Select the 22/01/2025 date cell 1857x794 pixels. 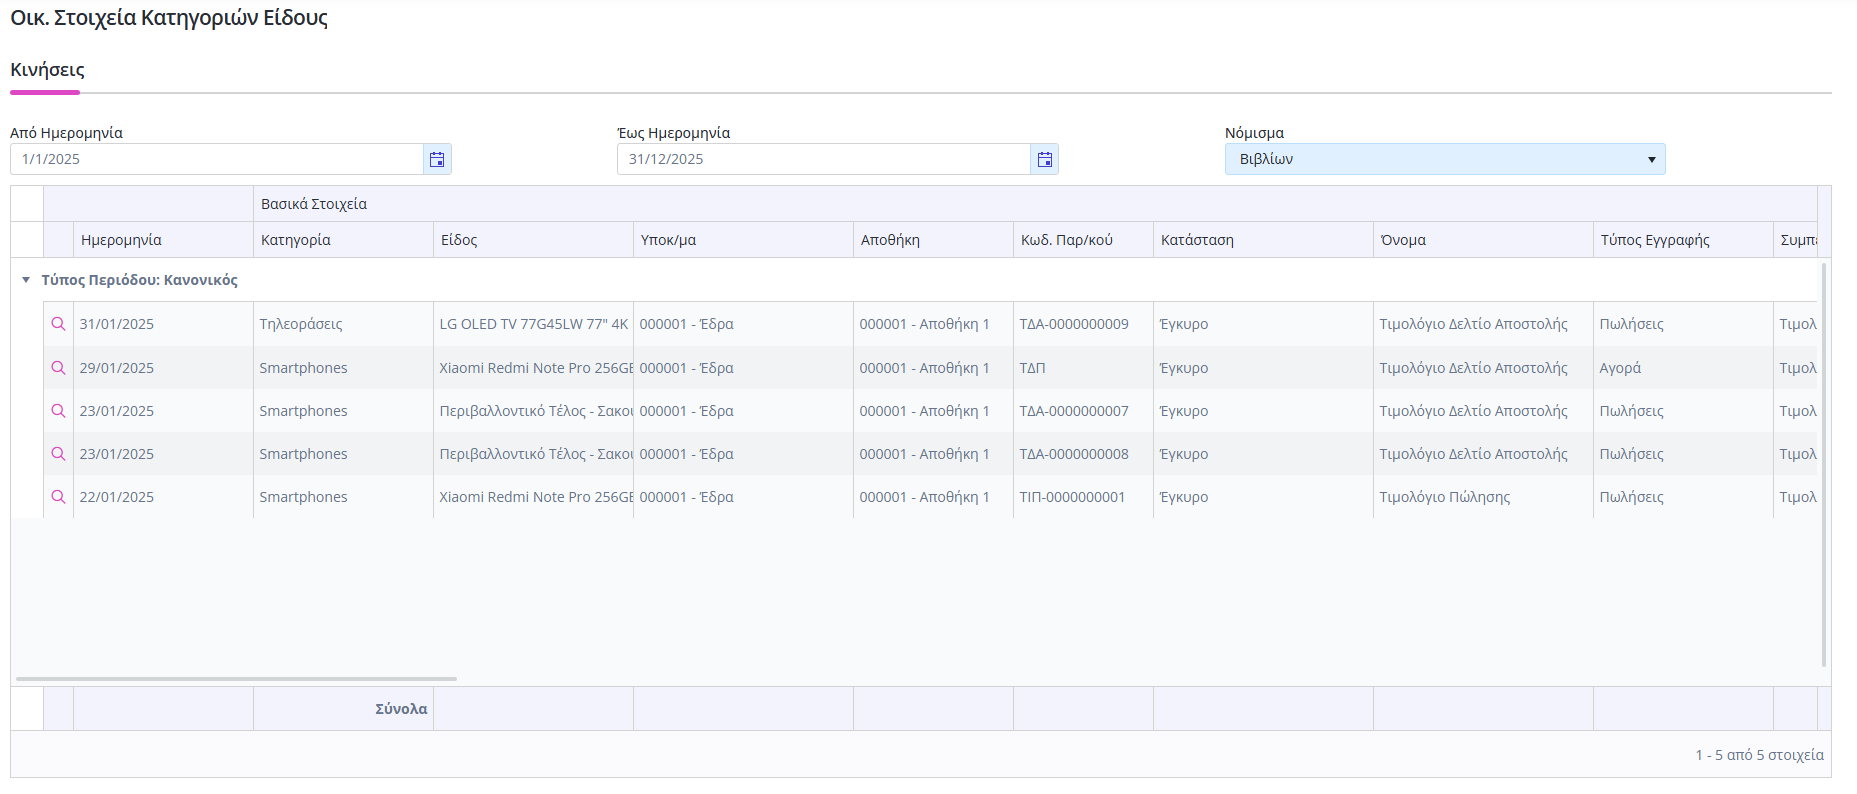(163, 497)
